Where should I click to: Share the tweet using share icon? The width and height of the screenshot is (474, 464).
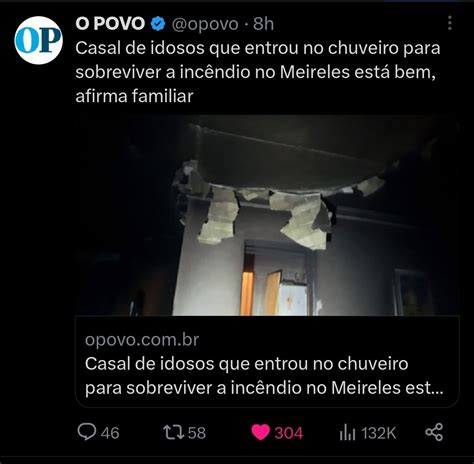434,432
